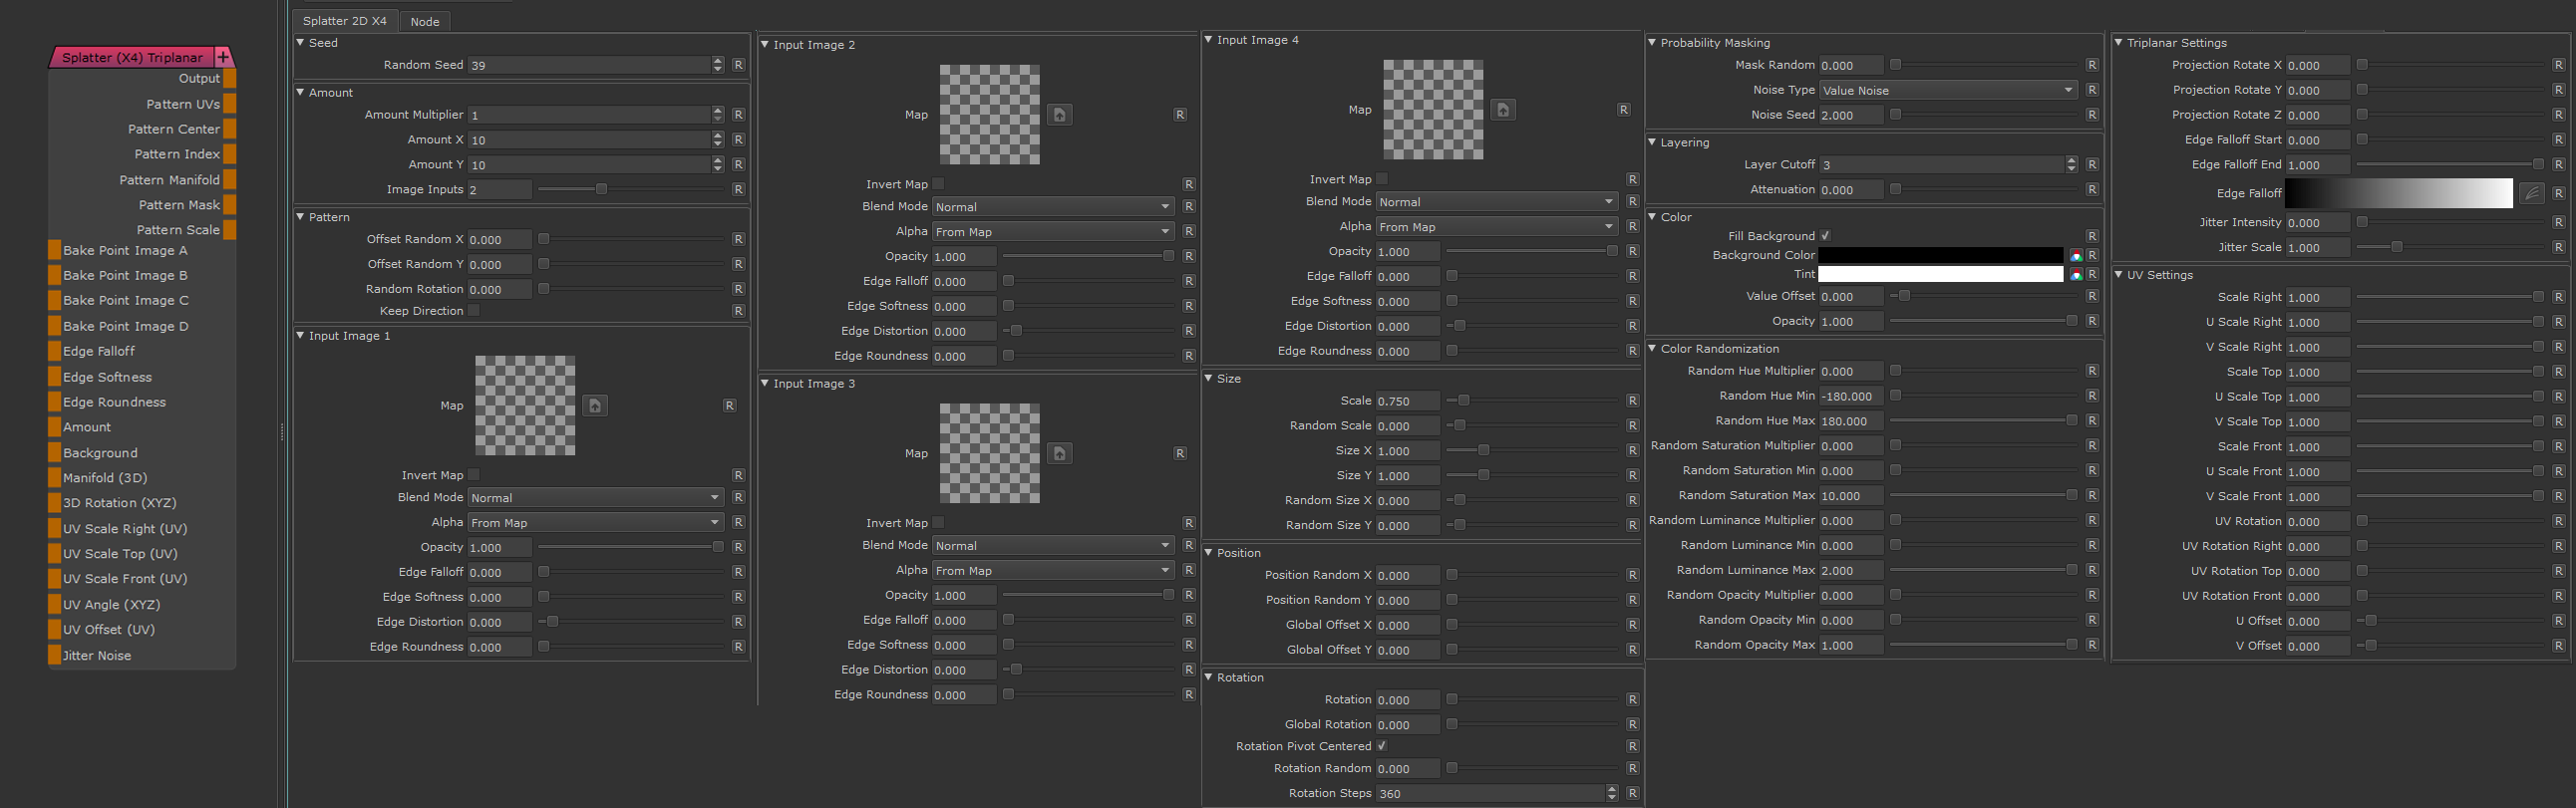This screenshot has height=808, width=2576.
Task: Click the Image Inputs slider handle
Action: [x=601, y=189]
